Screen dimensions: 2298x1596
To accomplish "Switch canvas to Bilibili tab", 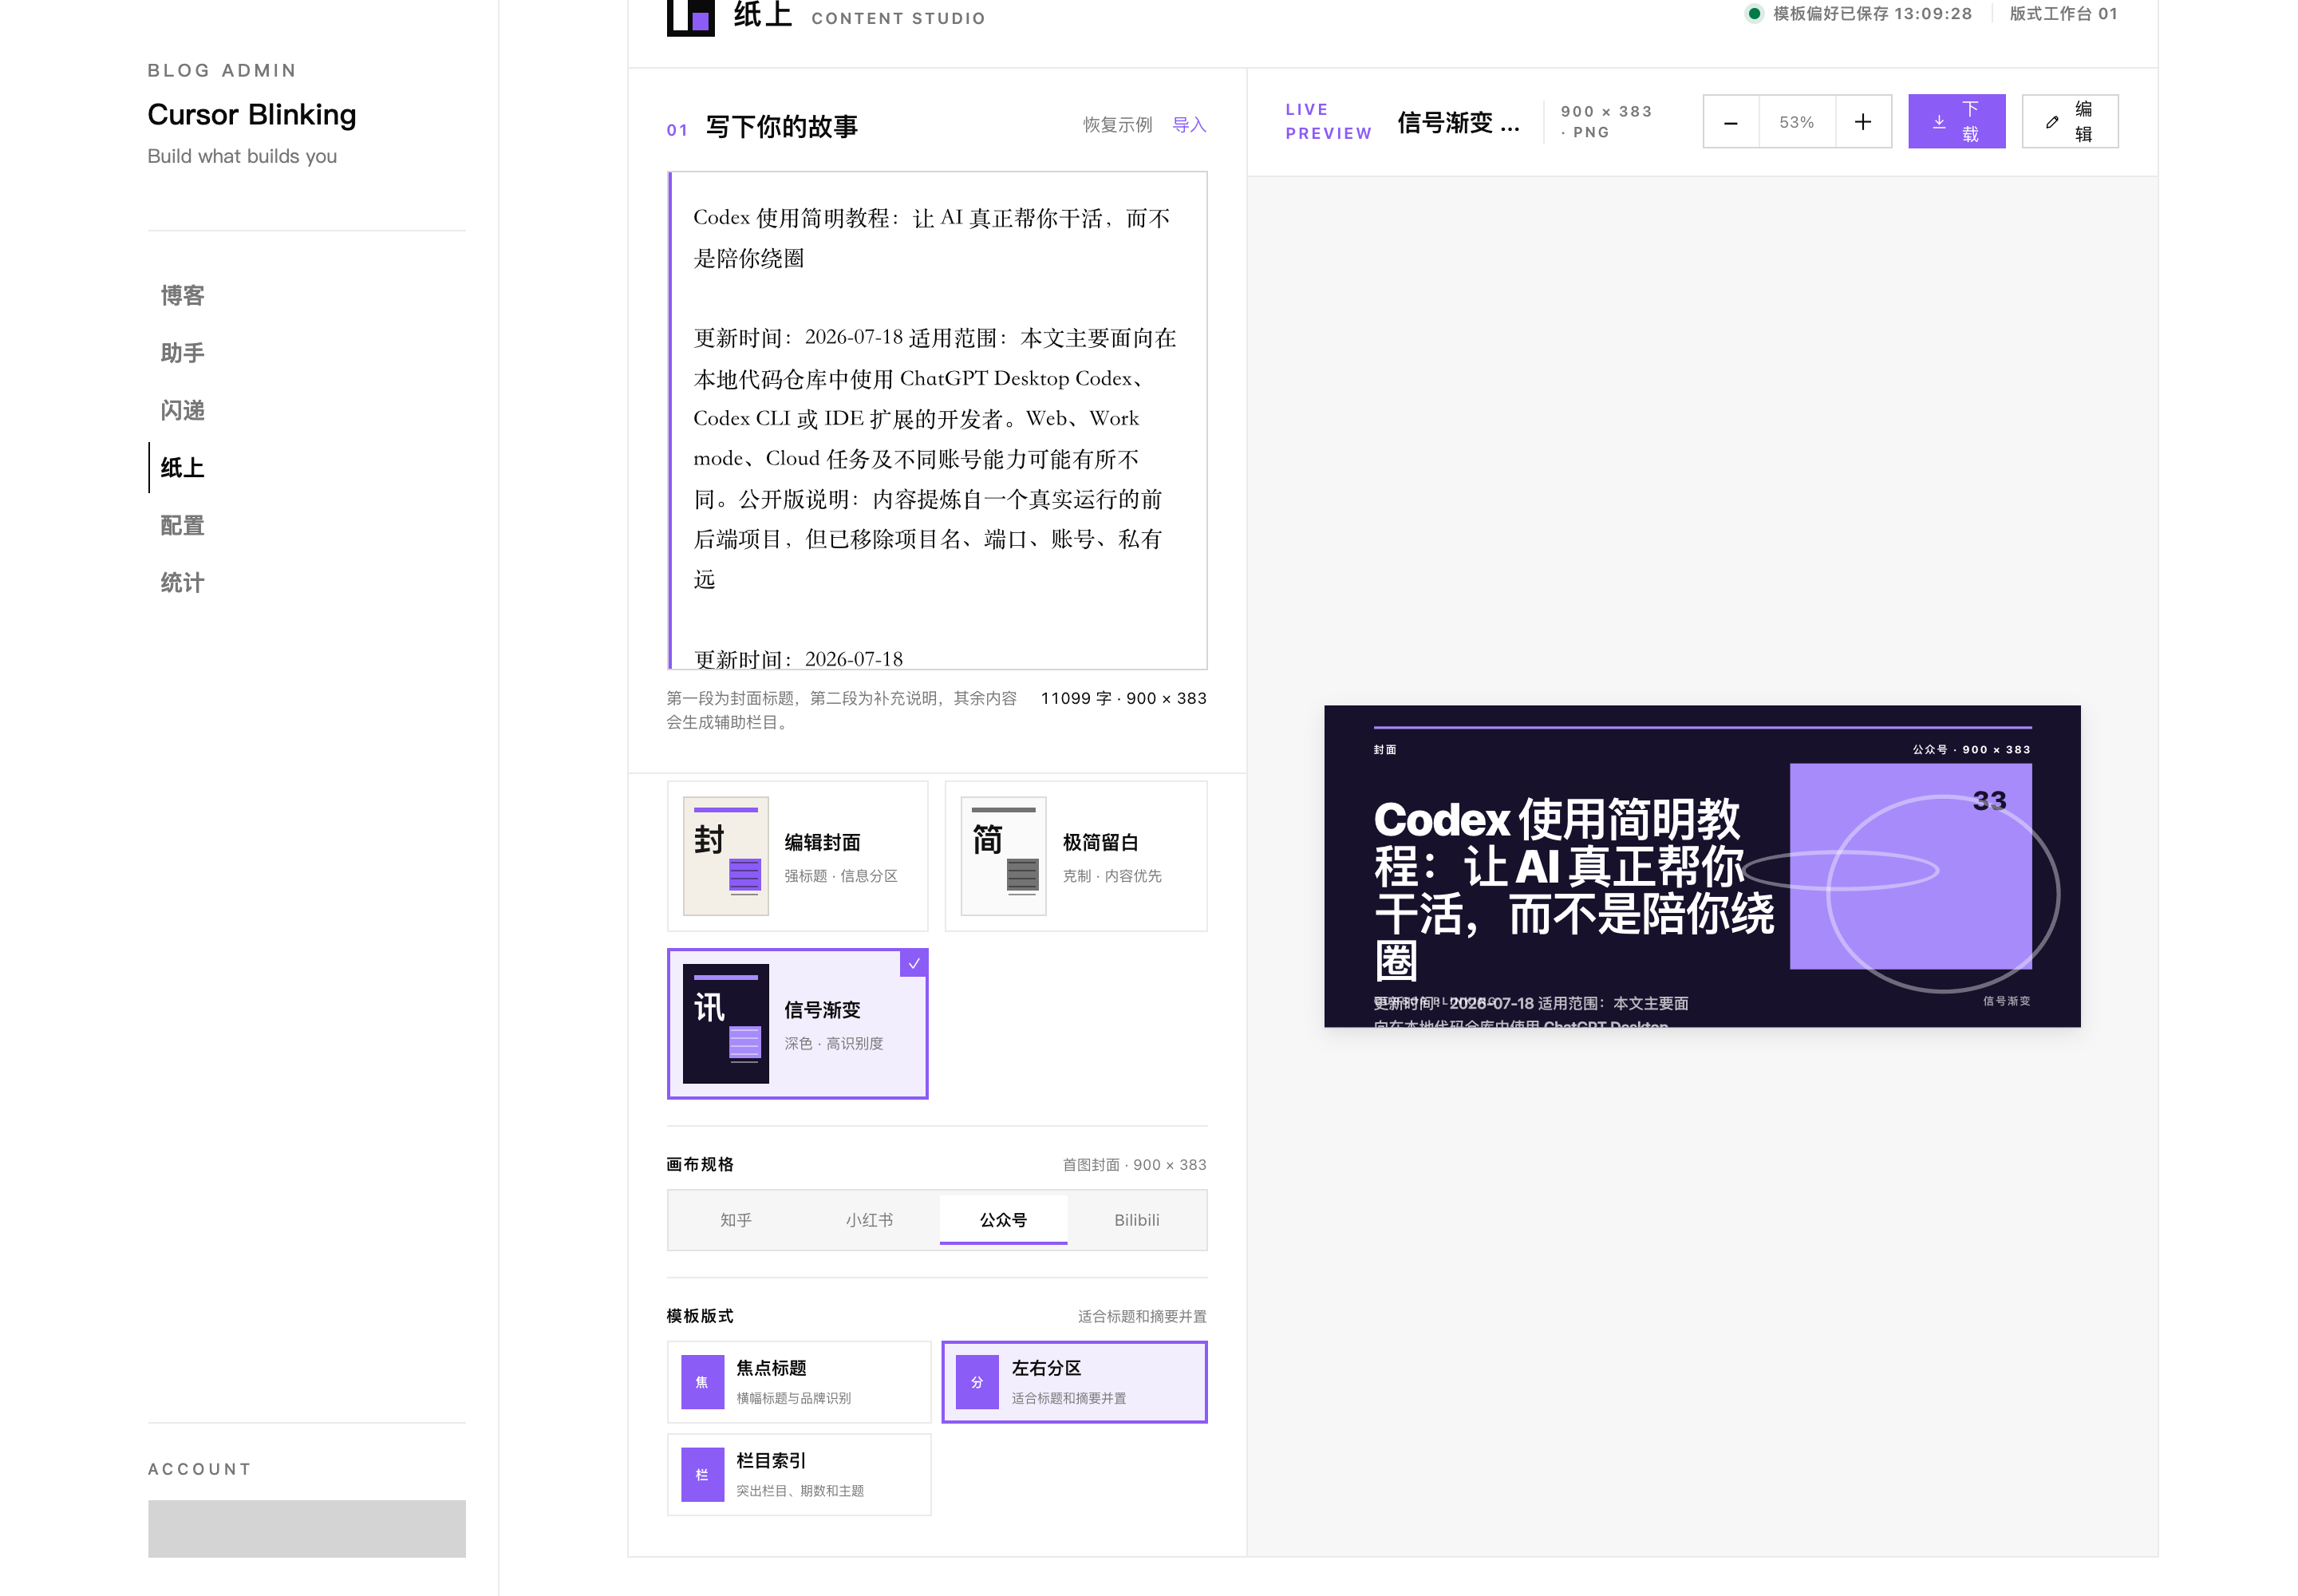I will pyautogui.click(x=1137, y=1220).
